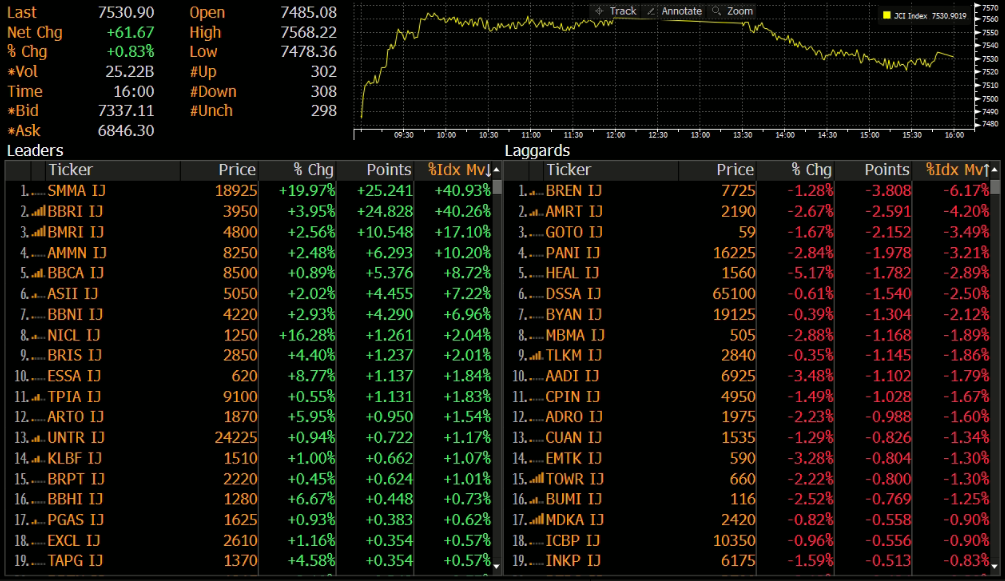Open the CPIN IJ ticker

(x=572, y=396)
